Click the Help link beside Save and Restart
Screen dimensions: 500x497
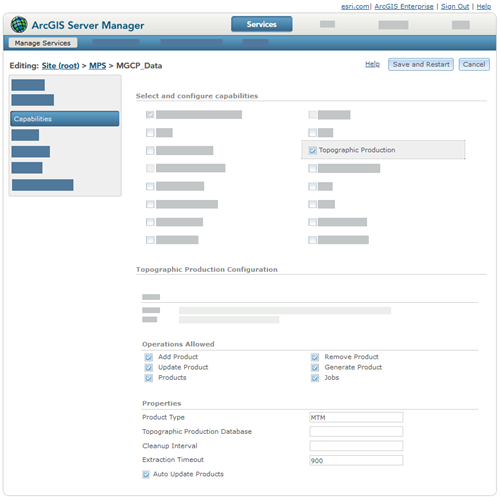[x=372, y=64]
